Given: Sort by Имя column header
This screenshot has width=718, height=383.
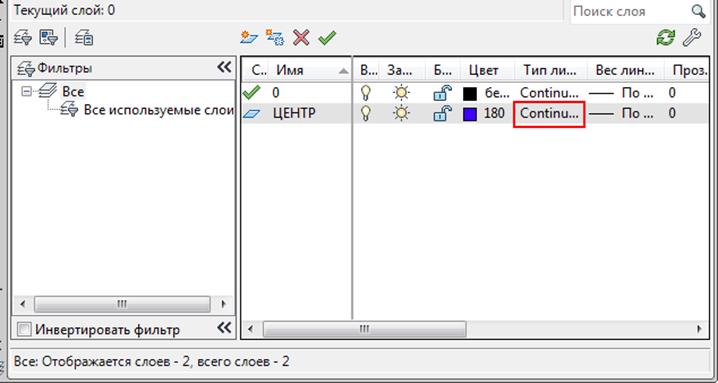Looking at the screenshot, I should [311, 71].
